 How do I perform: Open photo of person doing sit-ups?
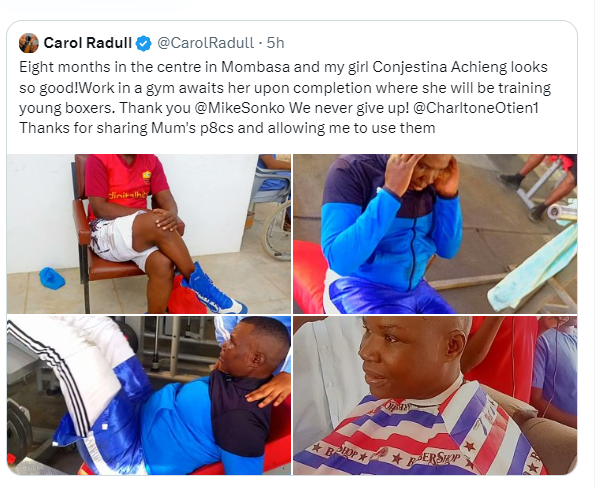[435, 233]
